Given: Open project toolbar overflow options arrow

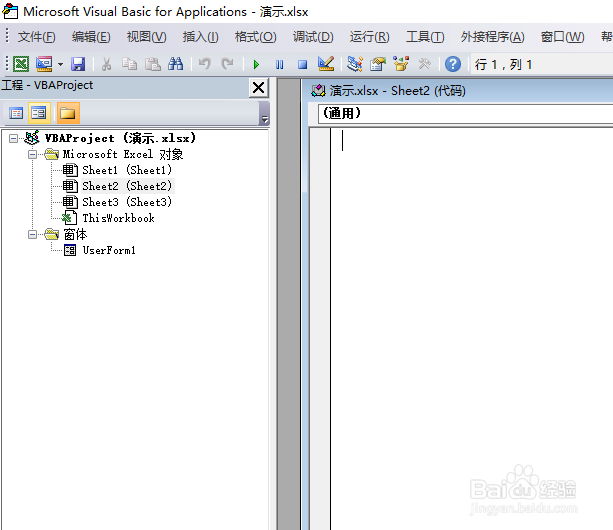Looking at the screenshot, I should click(265, 114).
